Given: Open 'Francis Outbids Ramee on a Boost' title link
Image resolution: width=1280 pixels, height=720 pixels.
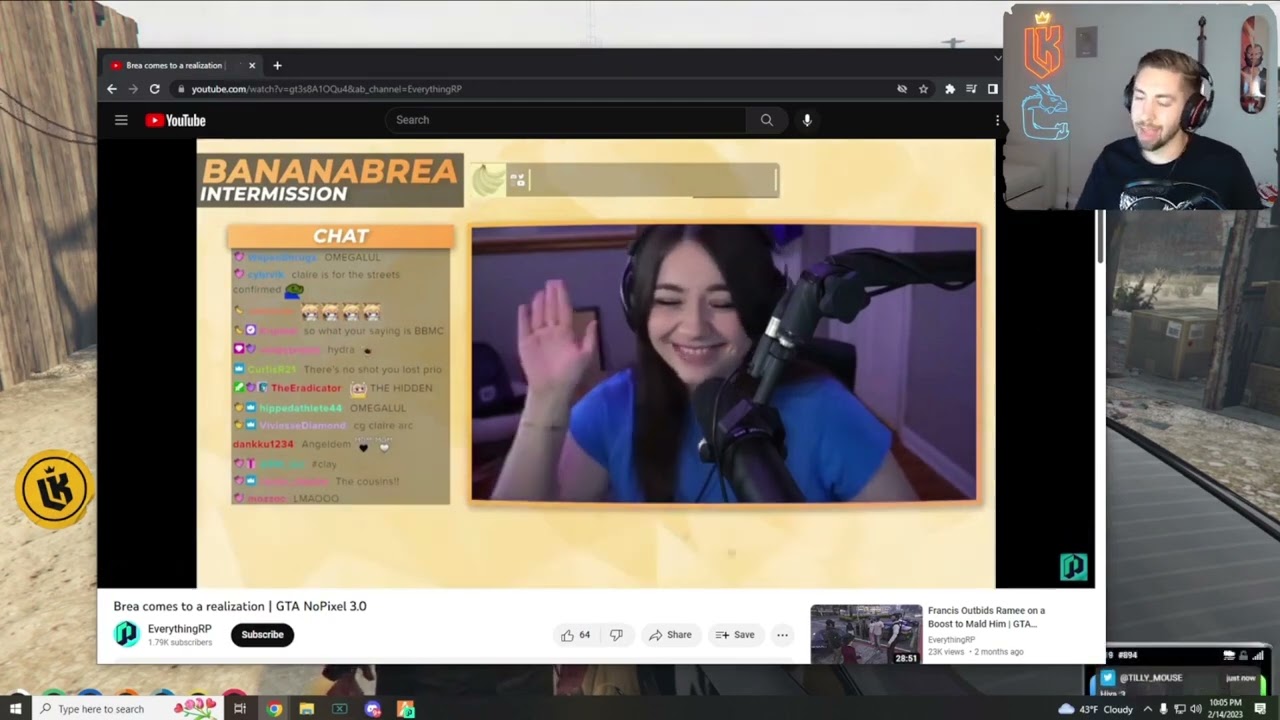Looking at the screenshot, I should coord(986,617).
